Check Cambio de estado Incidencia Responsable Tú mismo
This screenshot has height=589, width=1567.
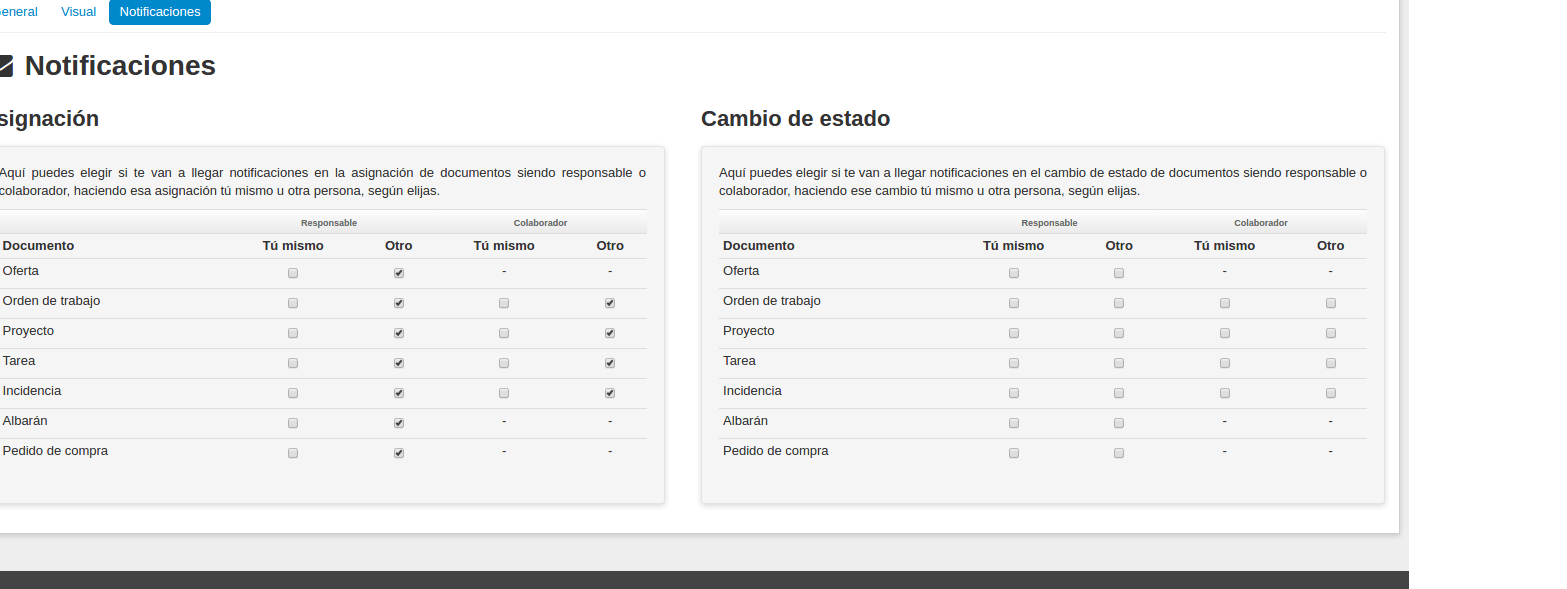point(1014,393)
